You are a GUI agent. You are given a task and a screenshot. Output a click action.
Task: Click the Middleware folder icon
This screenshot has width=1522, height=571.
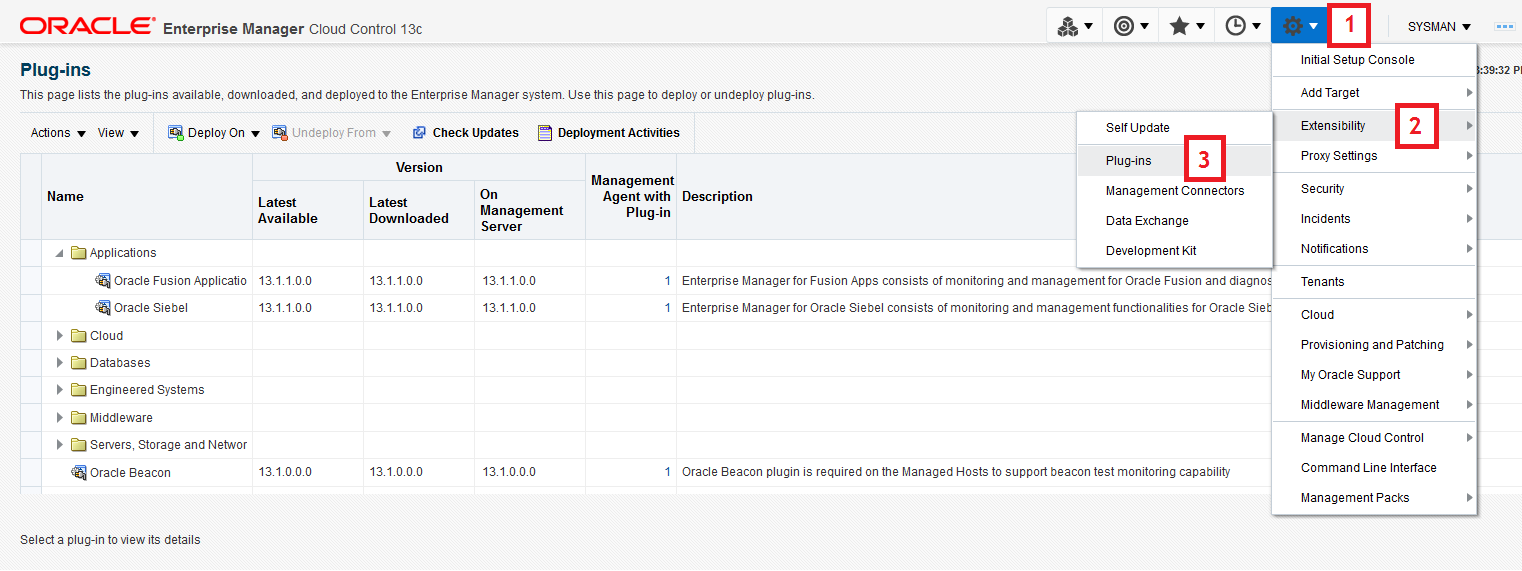click(x=79, y=417)
